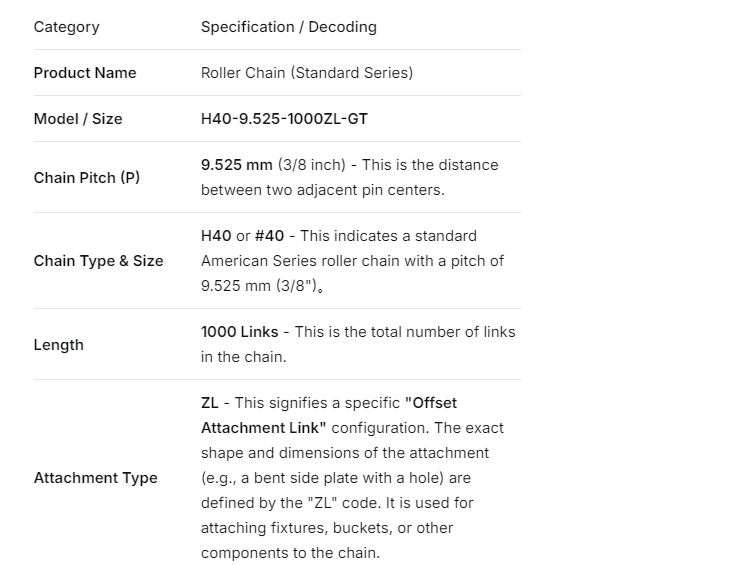Click the "Product Name" row label
This screenshot has width=742, height=565.
click(x=85, y=73)
